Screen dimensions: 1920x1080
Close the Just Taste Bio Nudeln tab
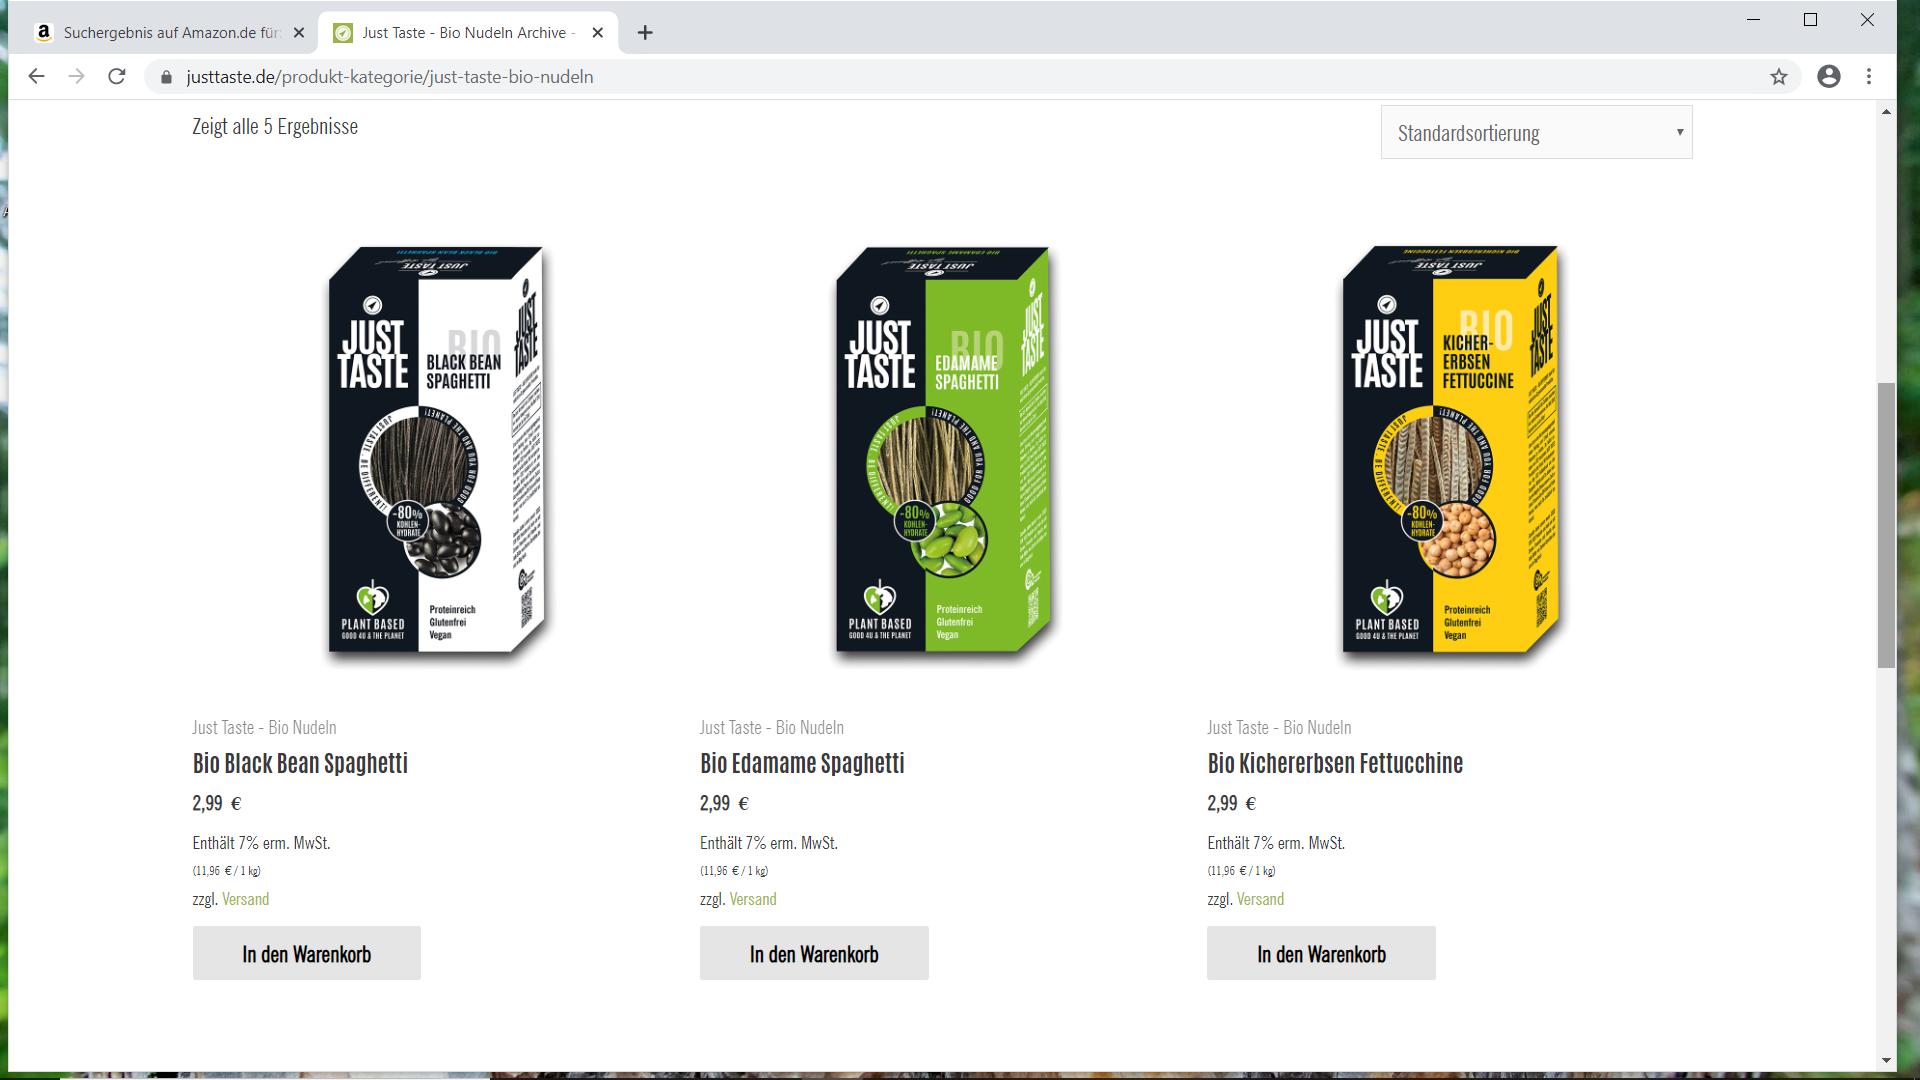click(x=598, y=33)
